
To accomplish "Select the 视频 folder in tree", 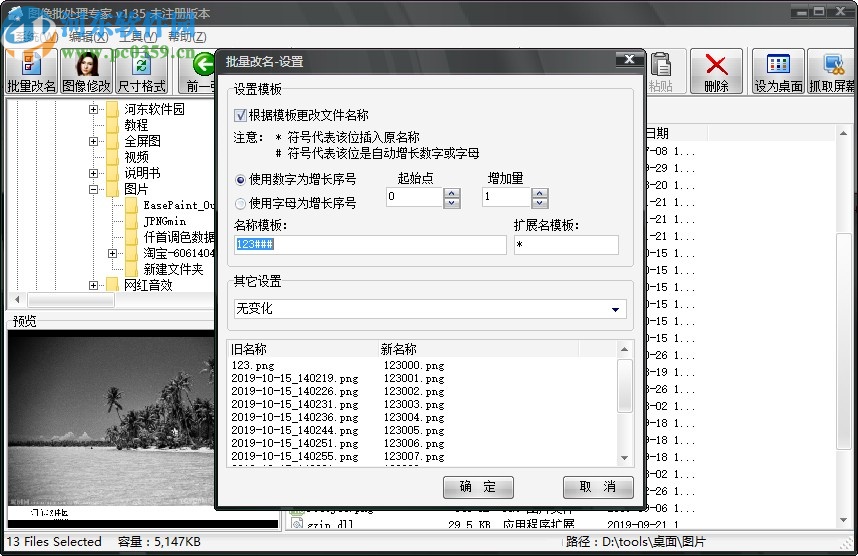I will point(136,158).
